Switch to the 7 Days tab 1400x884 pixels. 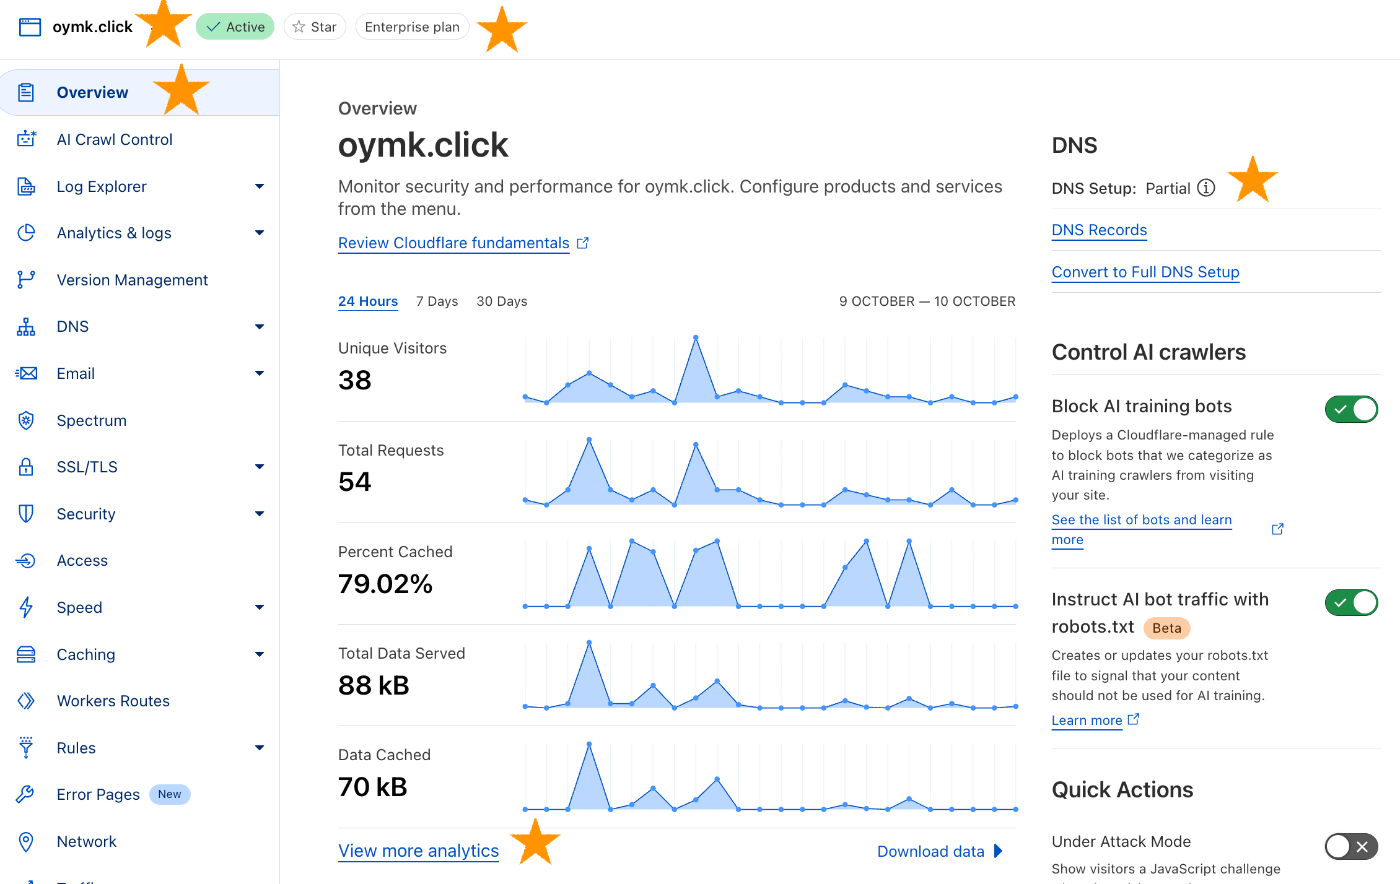click(437, 301)
